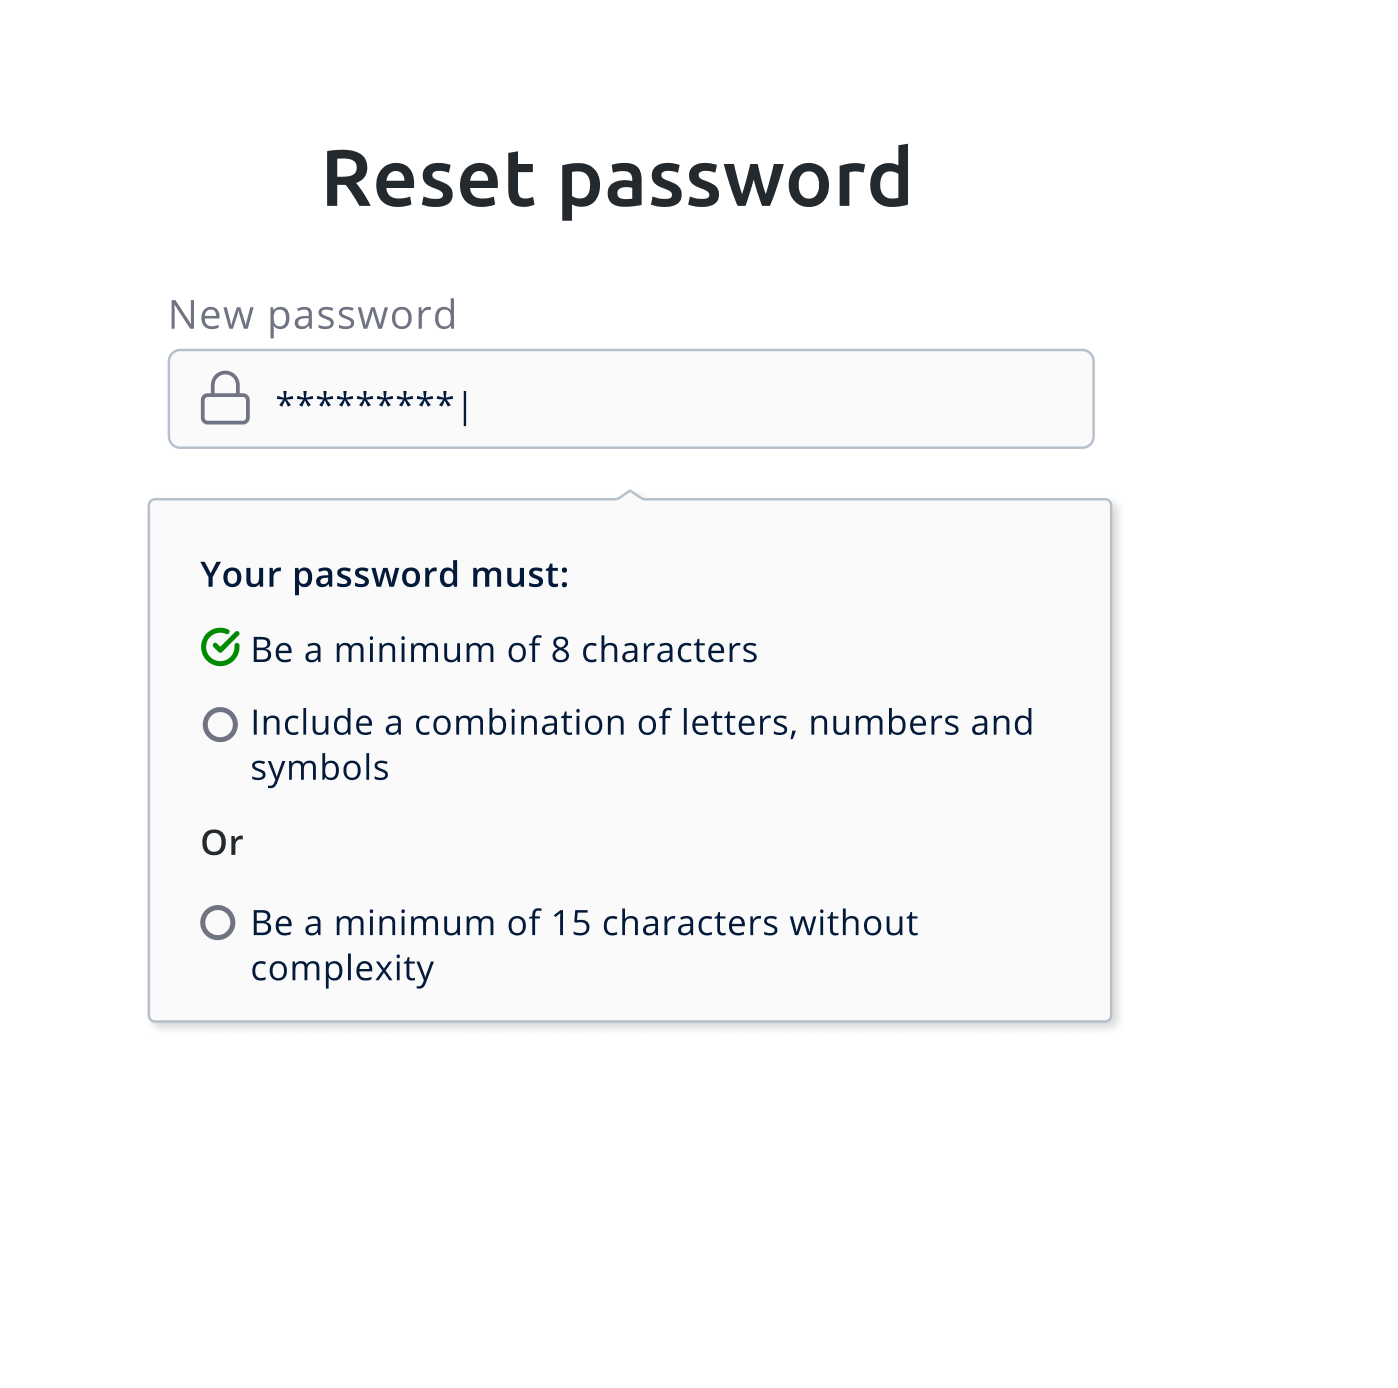Image resolution: width=1398 pixels, height=1388 pixels.
Task: Click the empty circle beside letters, numbers and symbols
Action: pos(220,724)
